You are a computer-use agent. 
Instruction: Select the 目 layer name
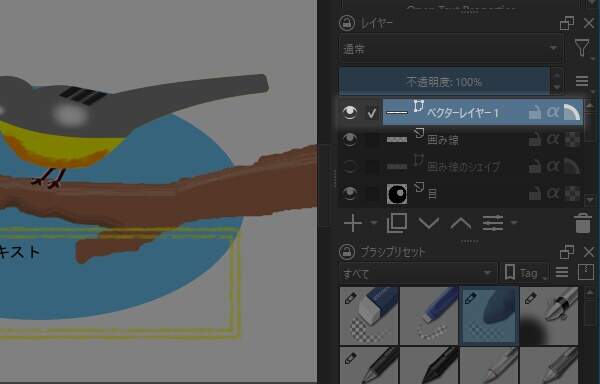coord(432,194)
